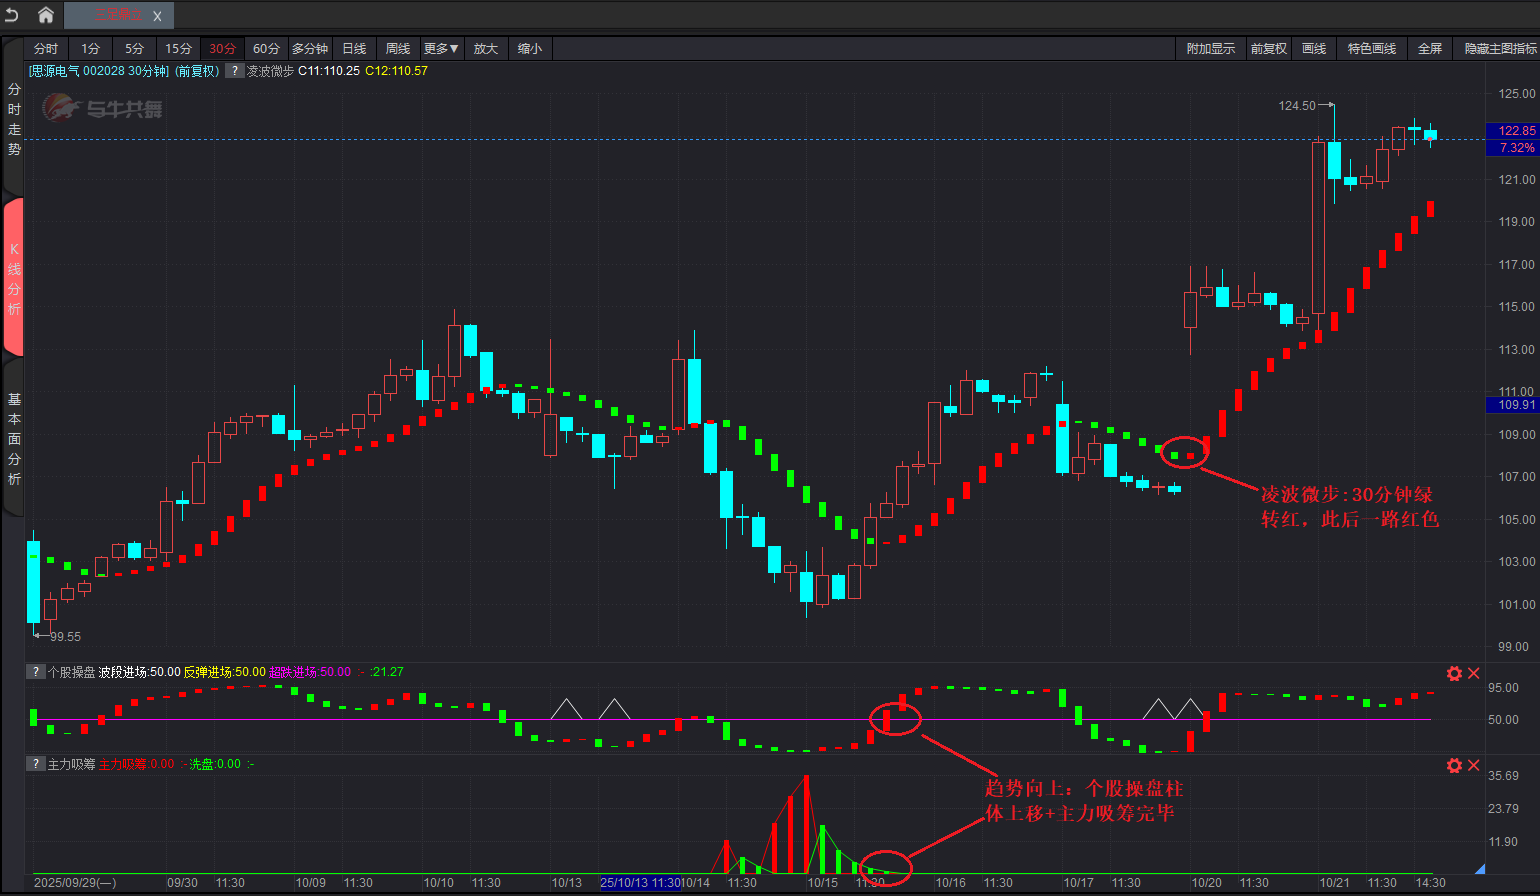Image resolution: width=1540 pixels, height=896 pixels.
Task: Open help for 凌波微步 main indicator
Action: [x=235, y=71]
